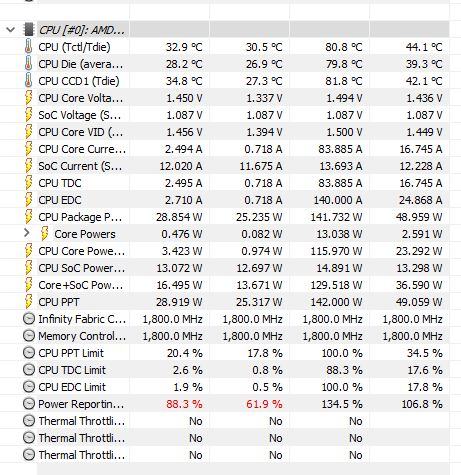Click the CPU EDC 140.000 A maximum value
Viewport: 461px width, 475px height.
coord(338,200)
